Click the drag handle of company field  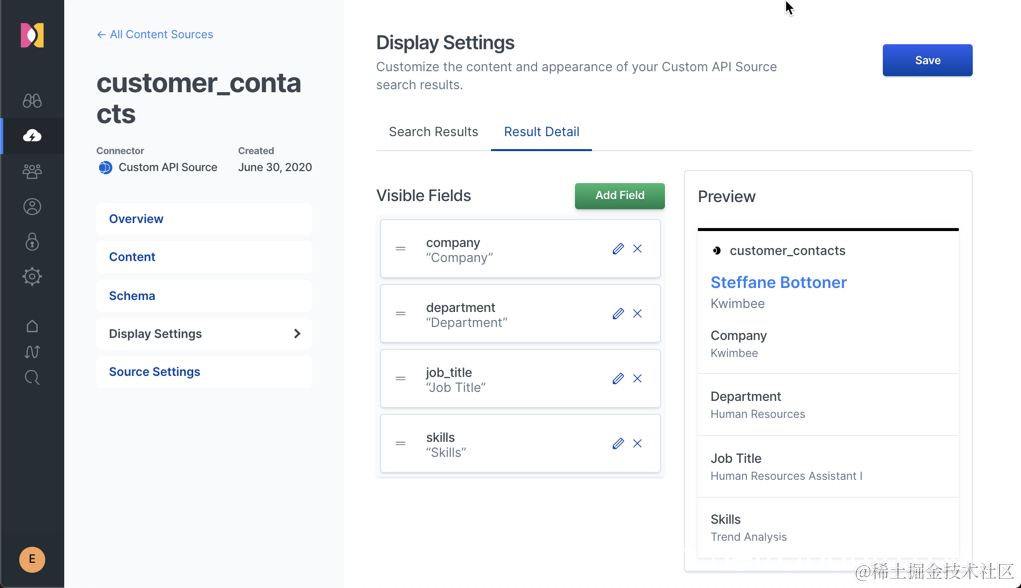400,249
